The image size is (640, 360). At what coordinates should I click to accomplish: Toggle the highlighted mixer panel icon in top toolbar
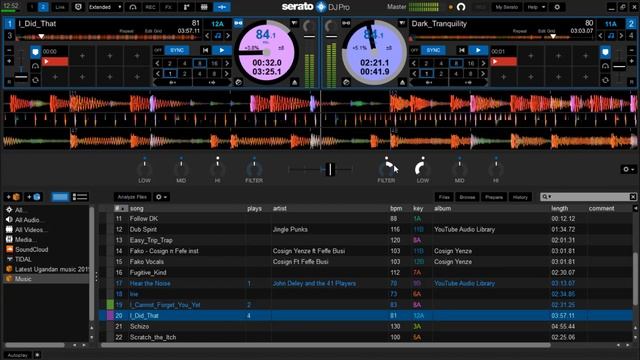click(x=222, y=7)
